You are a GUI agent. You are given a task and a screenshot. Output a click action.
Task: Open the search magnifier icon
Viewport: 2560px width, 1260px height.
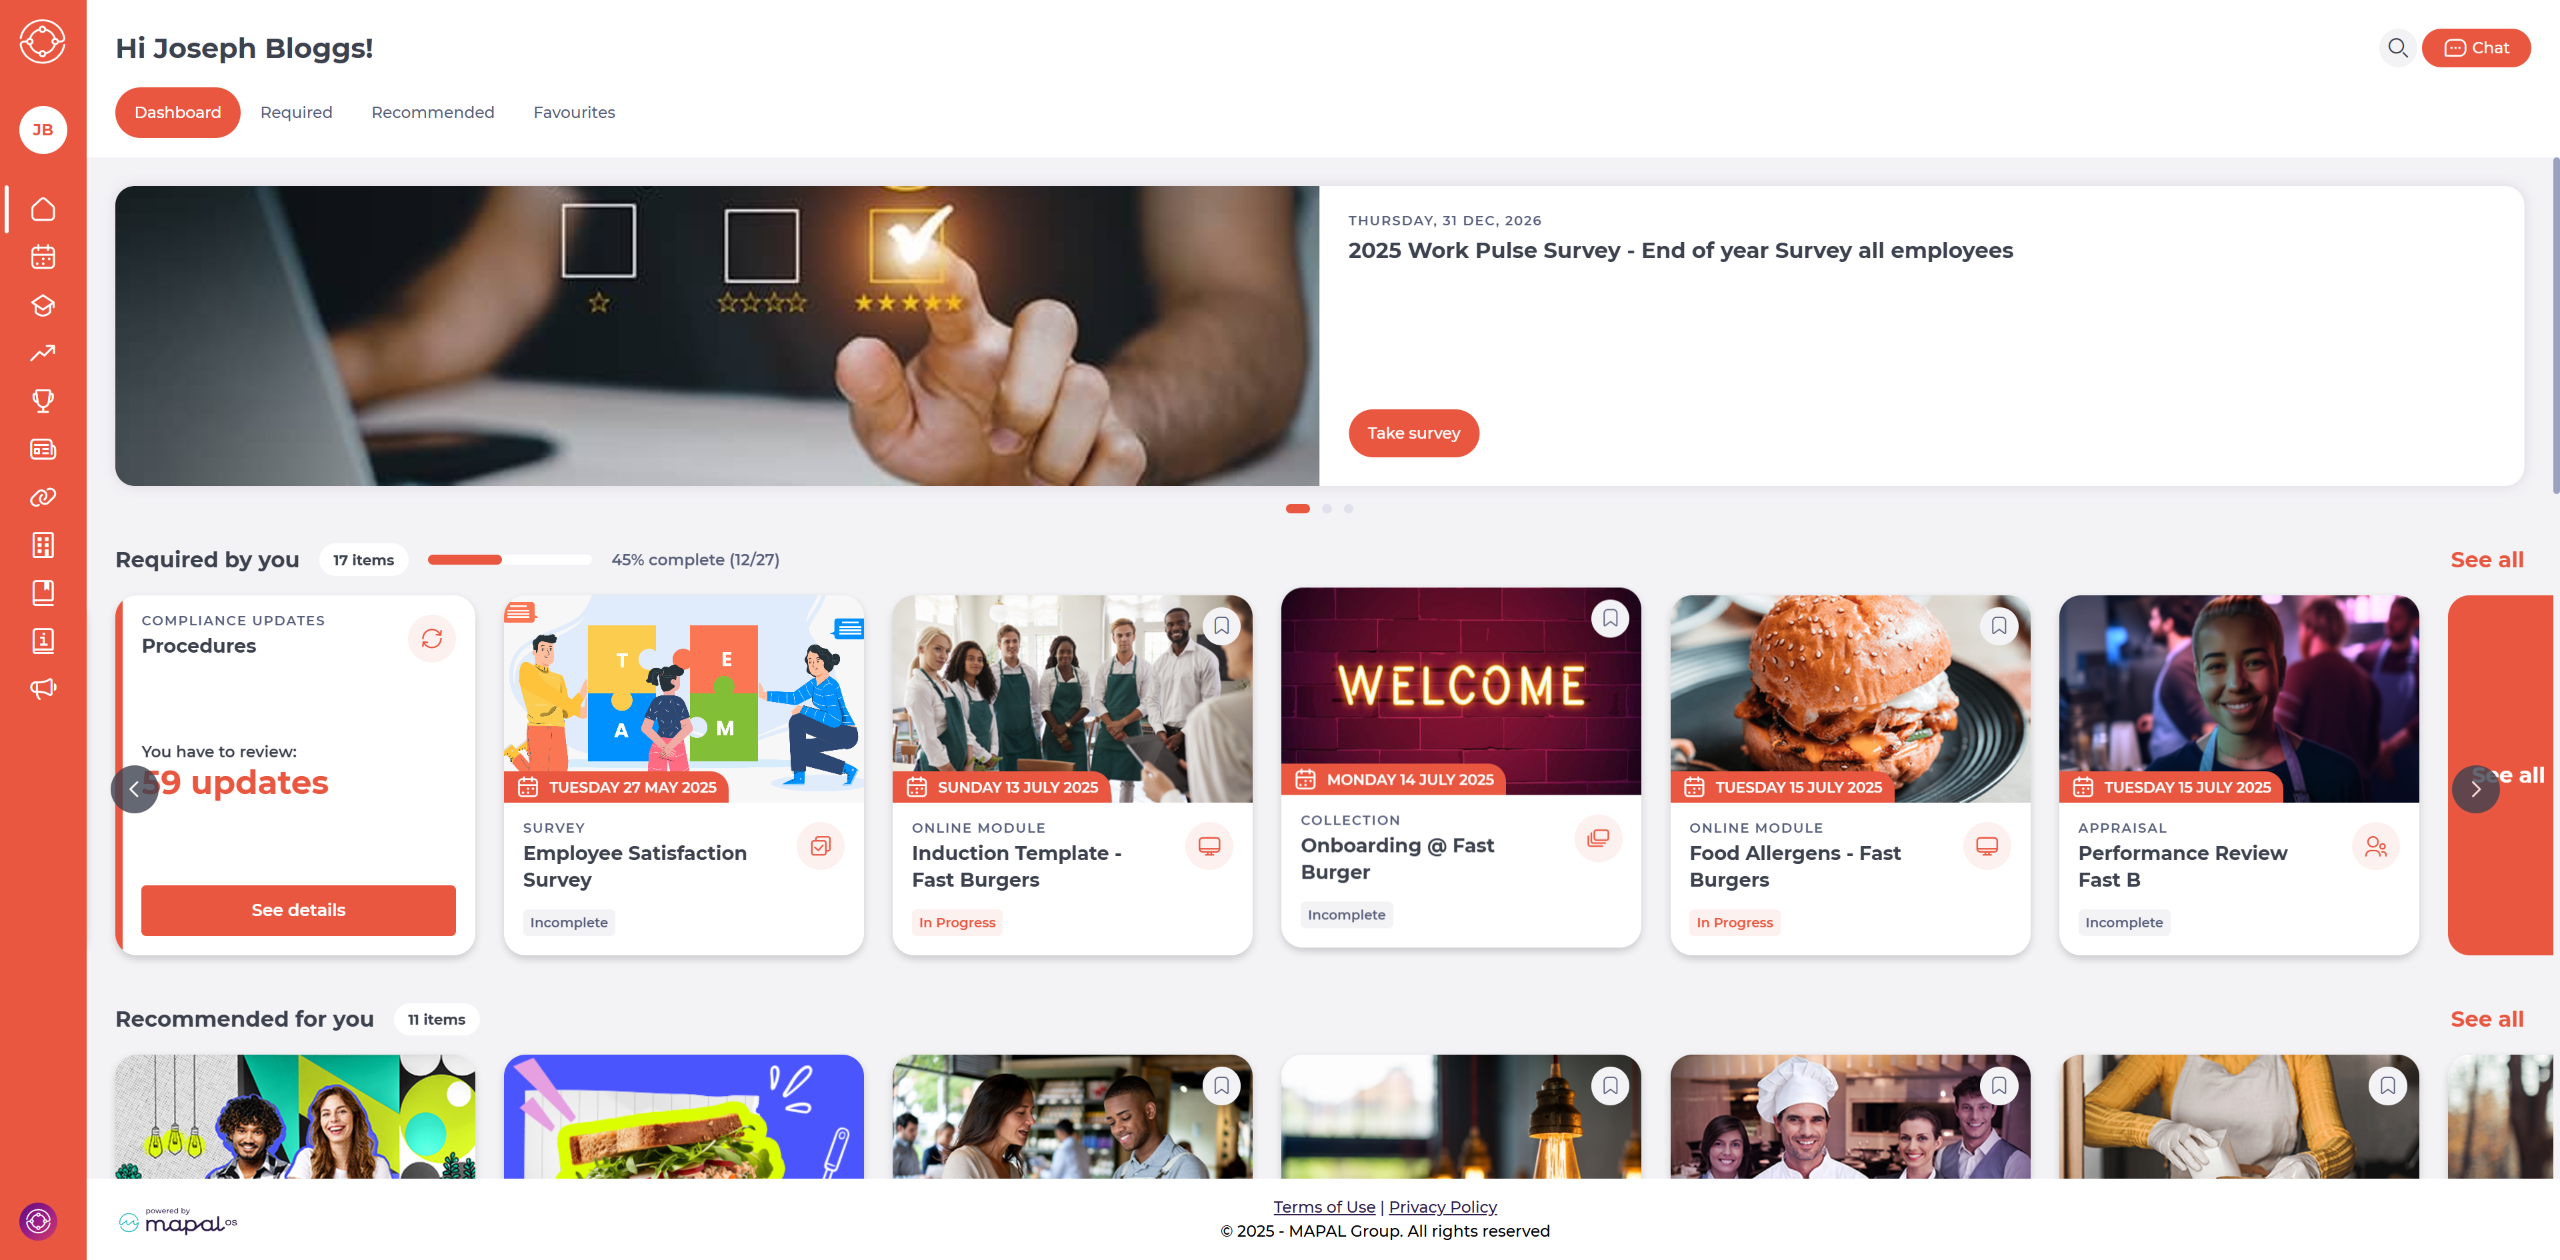[2397, 48]
